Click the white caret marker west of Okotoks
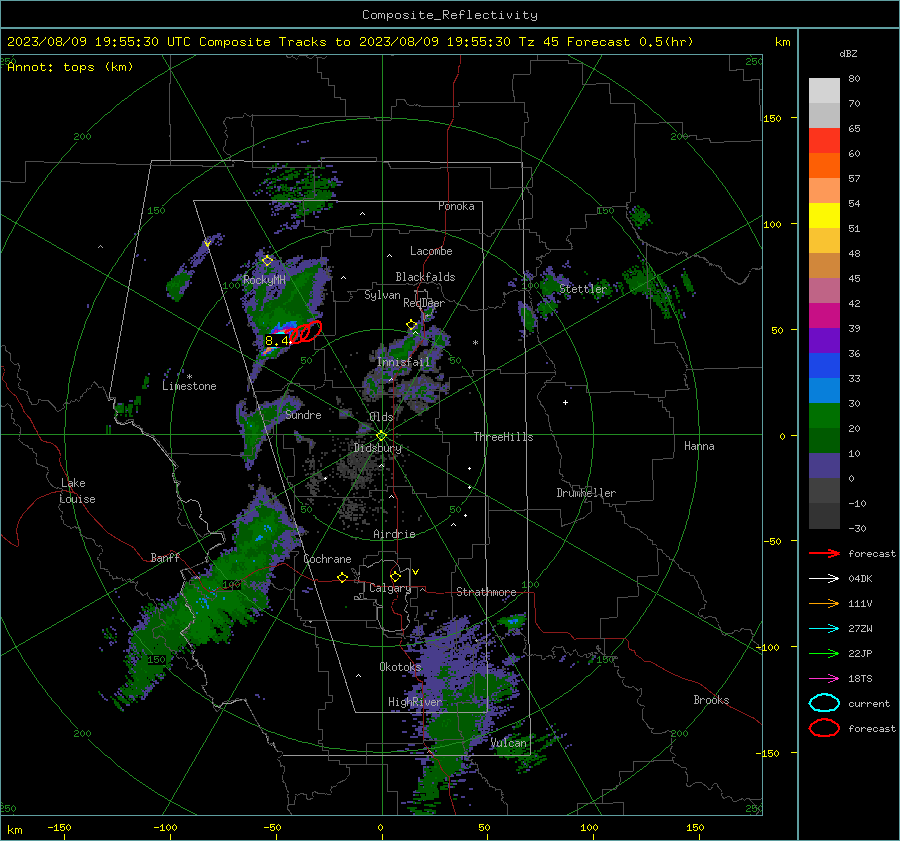 coord(358,676)
